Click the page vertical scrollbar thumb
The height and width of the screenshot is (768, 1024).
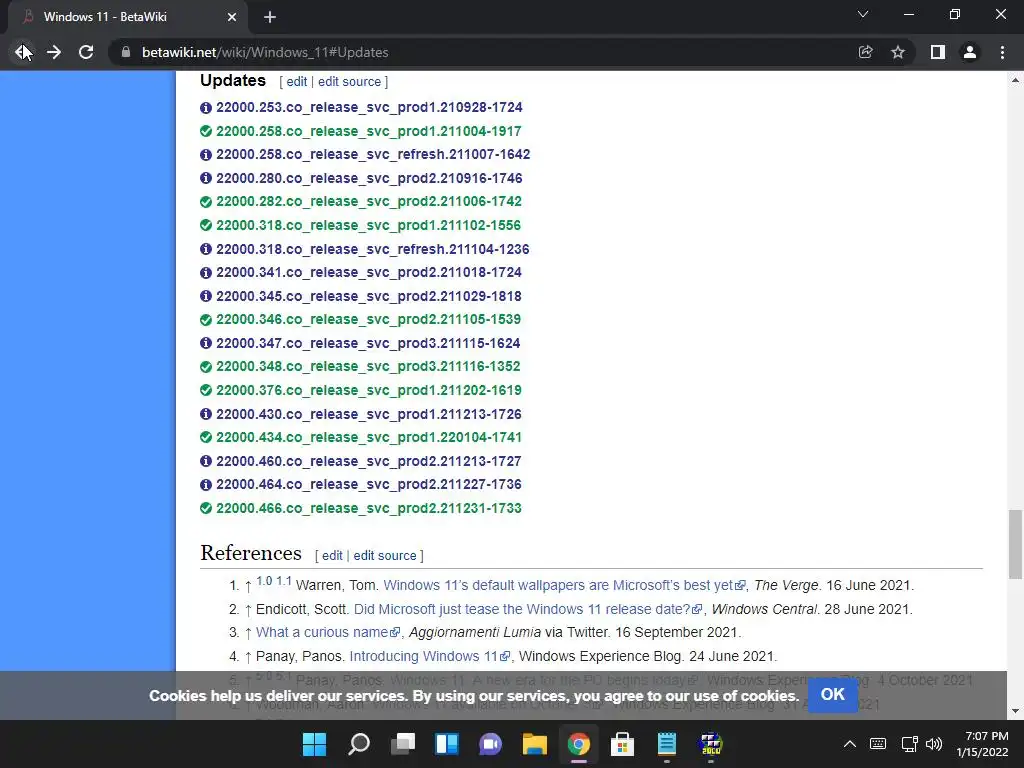pyautogui.click(x=1014, y=544)
